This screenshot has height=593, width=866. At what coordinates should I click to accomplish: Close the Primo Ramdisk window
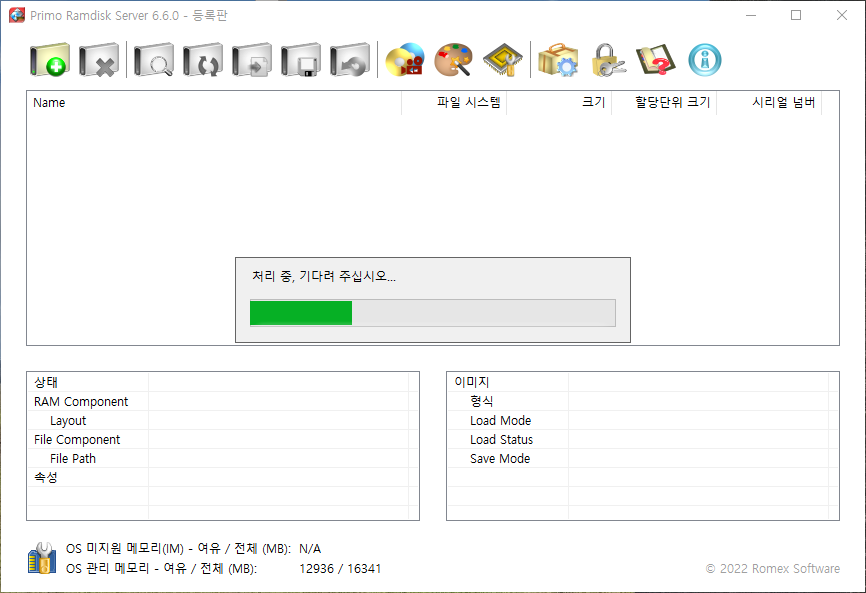(x=842, y=15)
